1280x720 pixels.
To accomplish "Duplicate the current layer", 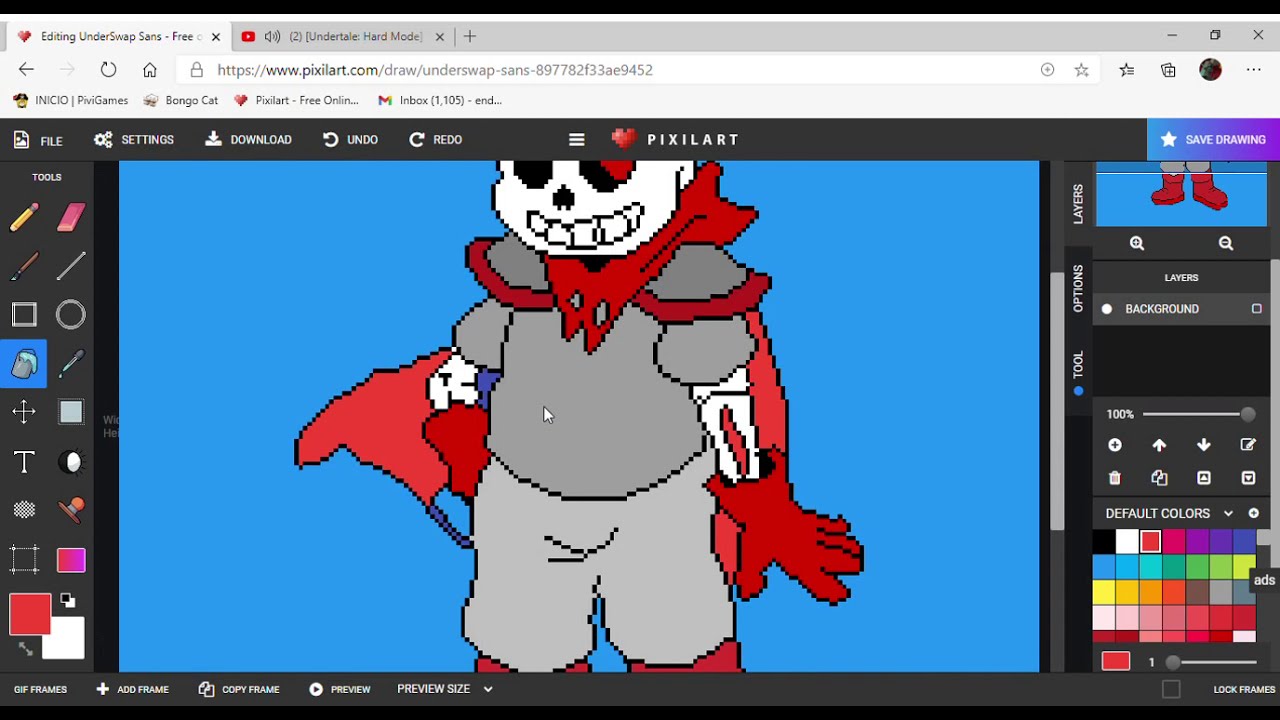I will pos(1159,478).
